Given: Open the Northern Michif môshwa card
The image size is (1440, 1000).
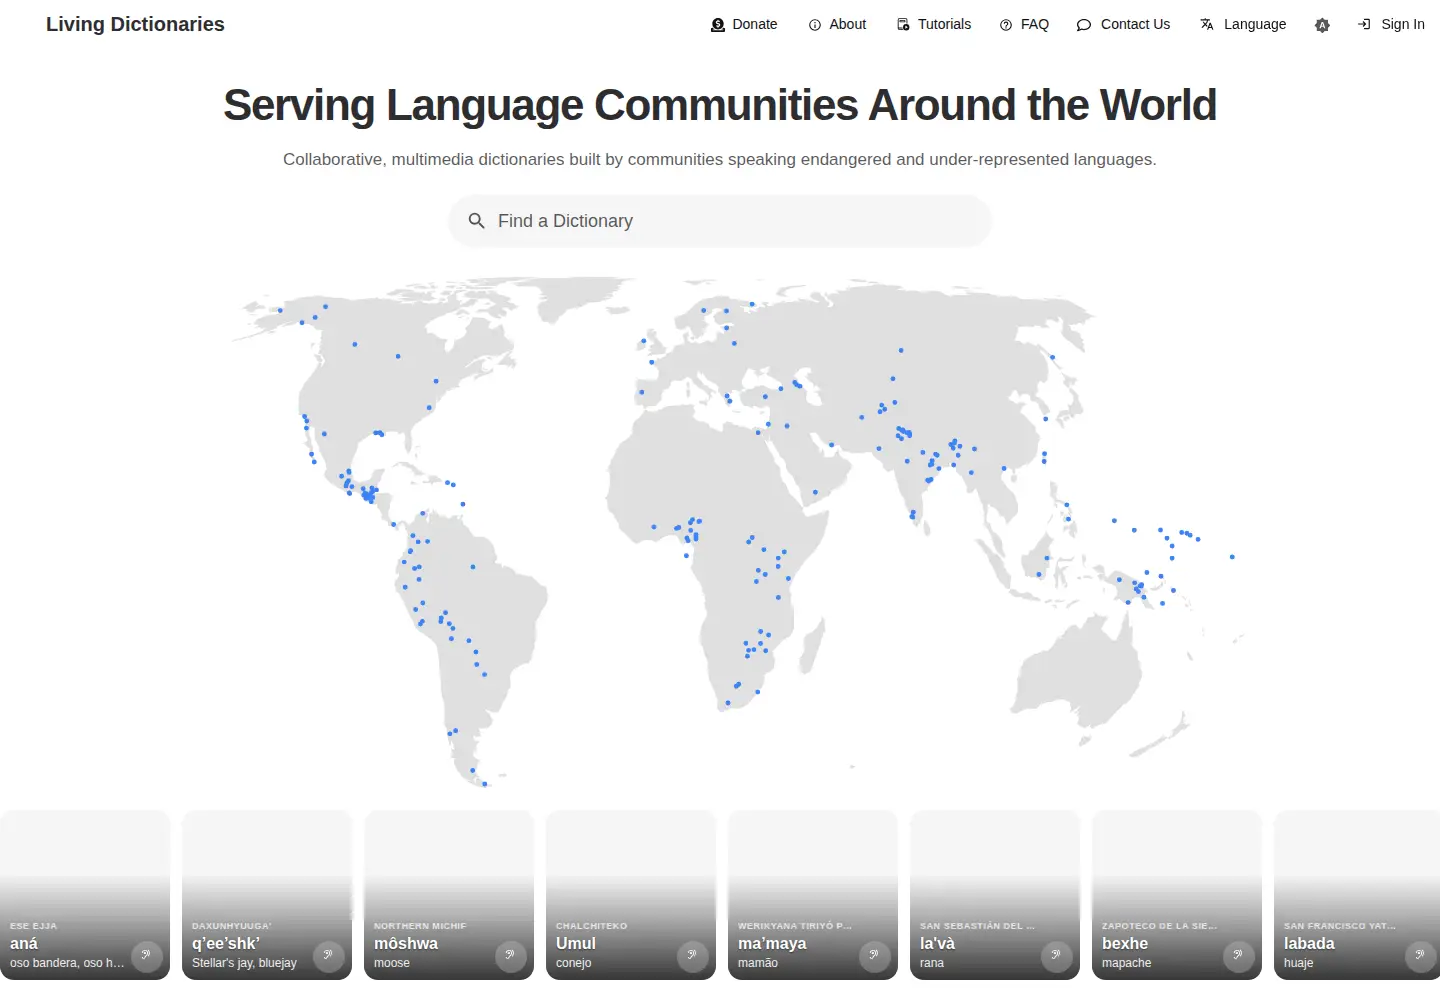Looking at the screenshot, I should 449,895.
